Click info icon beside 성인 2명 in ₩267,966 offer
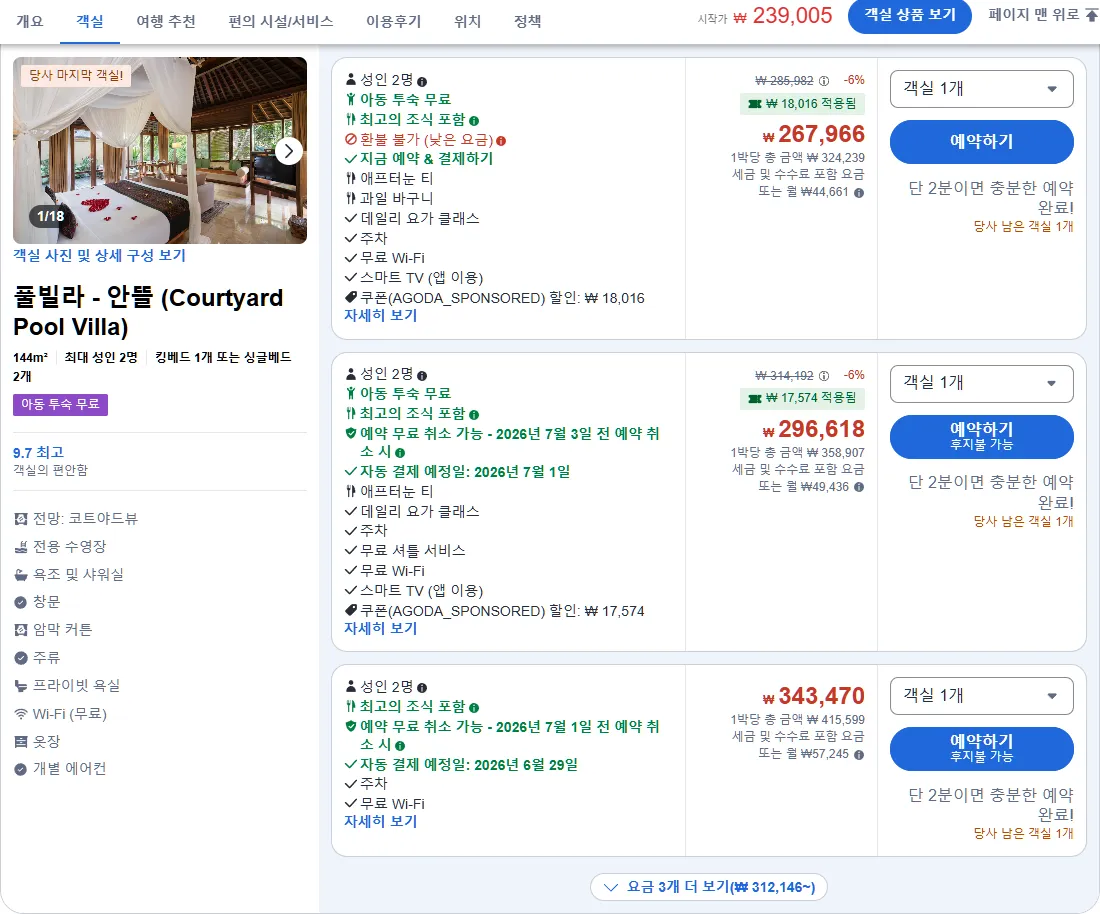 [x=422, y=81]
